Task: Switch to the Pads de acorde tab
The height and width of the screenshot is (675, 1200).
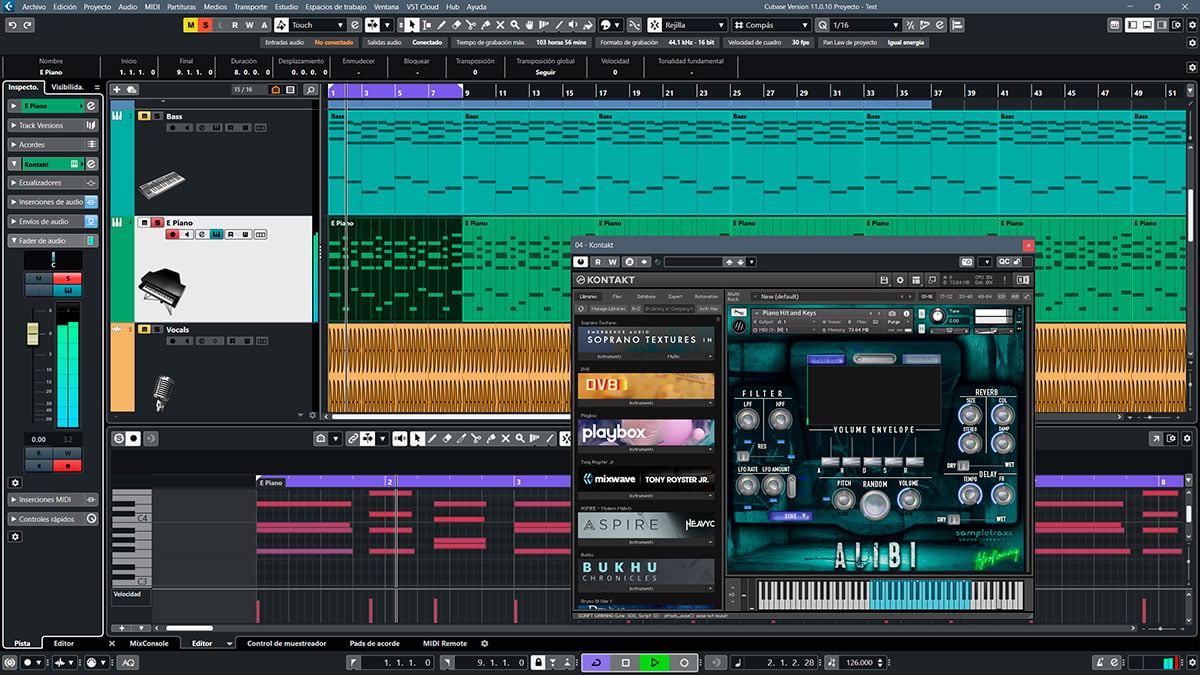Action: click(x=374, y=643)
